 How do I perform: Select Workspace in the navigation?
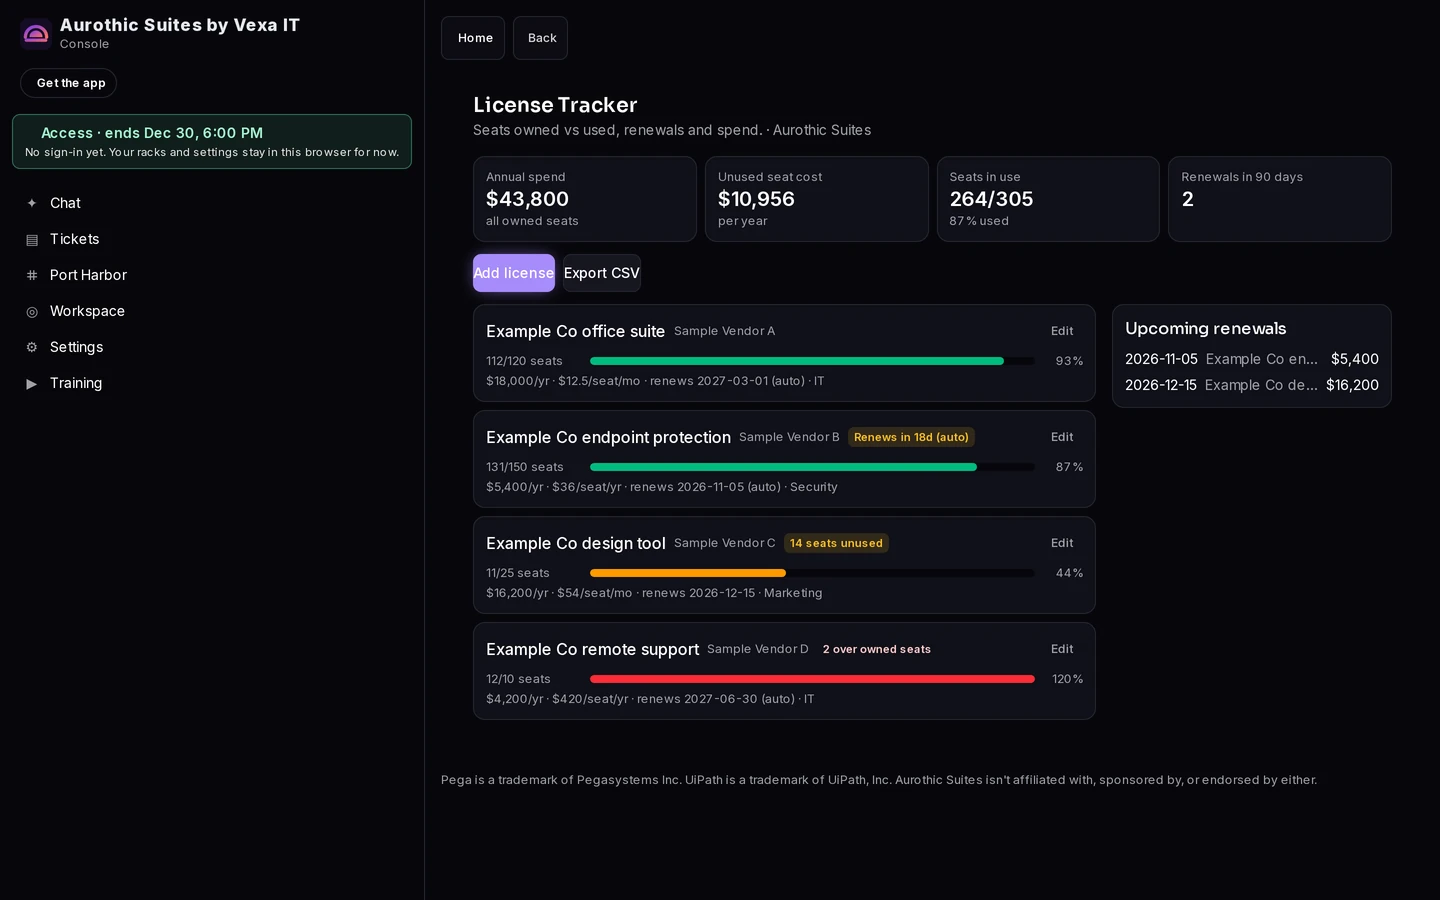[x=87, y=311]
